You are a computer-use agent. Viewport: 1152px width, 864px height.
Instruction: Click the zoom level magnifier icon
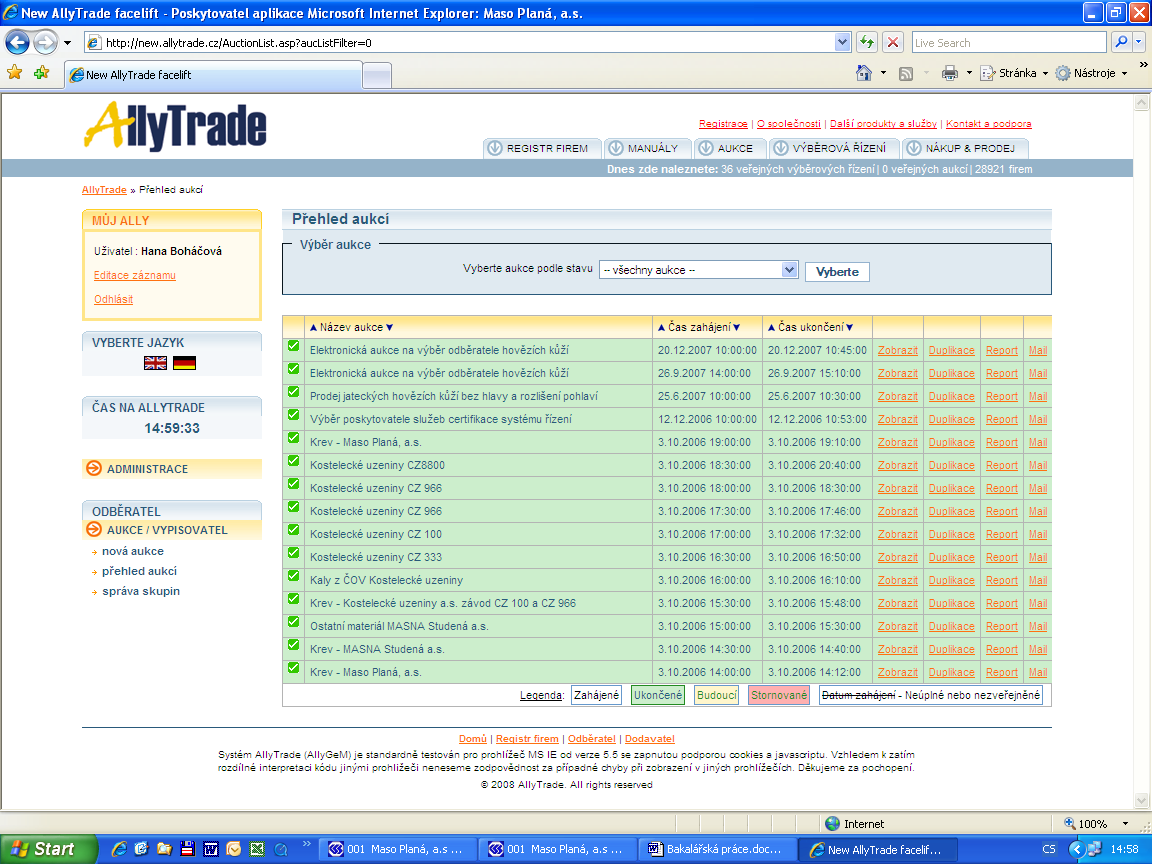(1070, 824)
